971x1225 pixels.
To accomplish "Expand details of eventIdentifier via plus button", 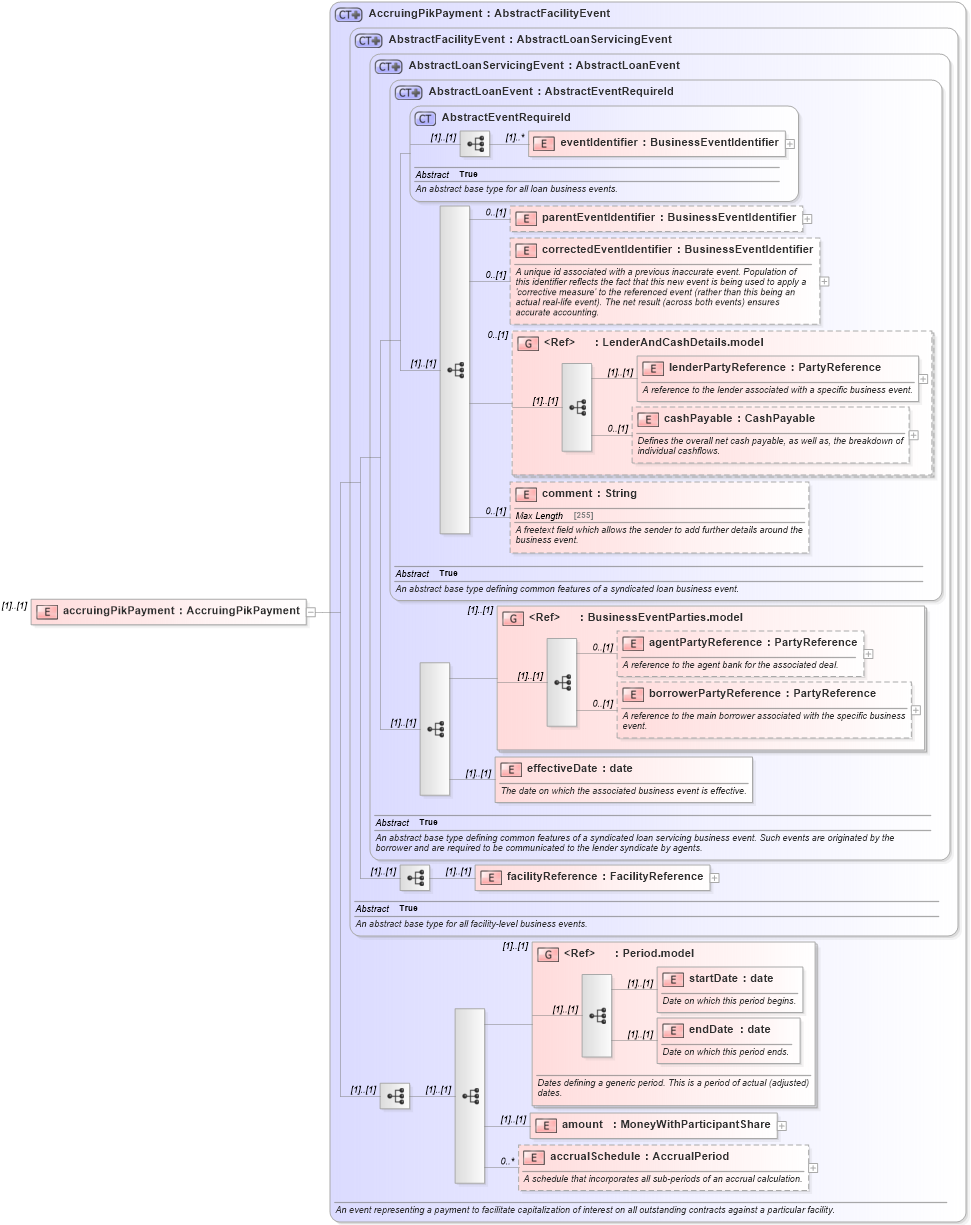I will tap(790, 143).
